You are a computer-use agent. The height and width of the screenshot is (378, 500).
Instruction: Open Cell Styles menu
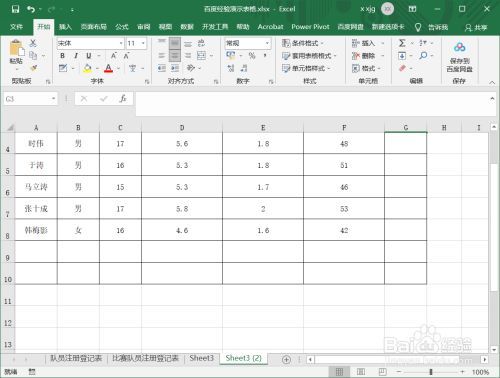click(306, 68)
